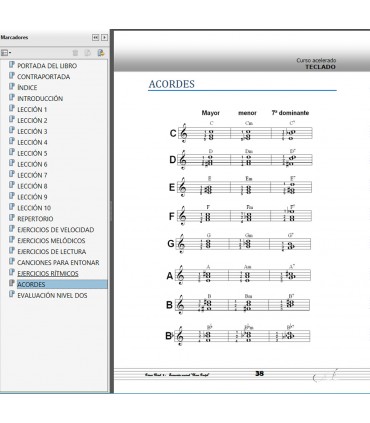Open EVALUACIÓN NIVEL DOS bookmark
This screenshot has height=423, width=370.
point(52,295)
